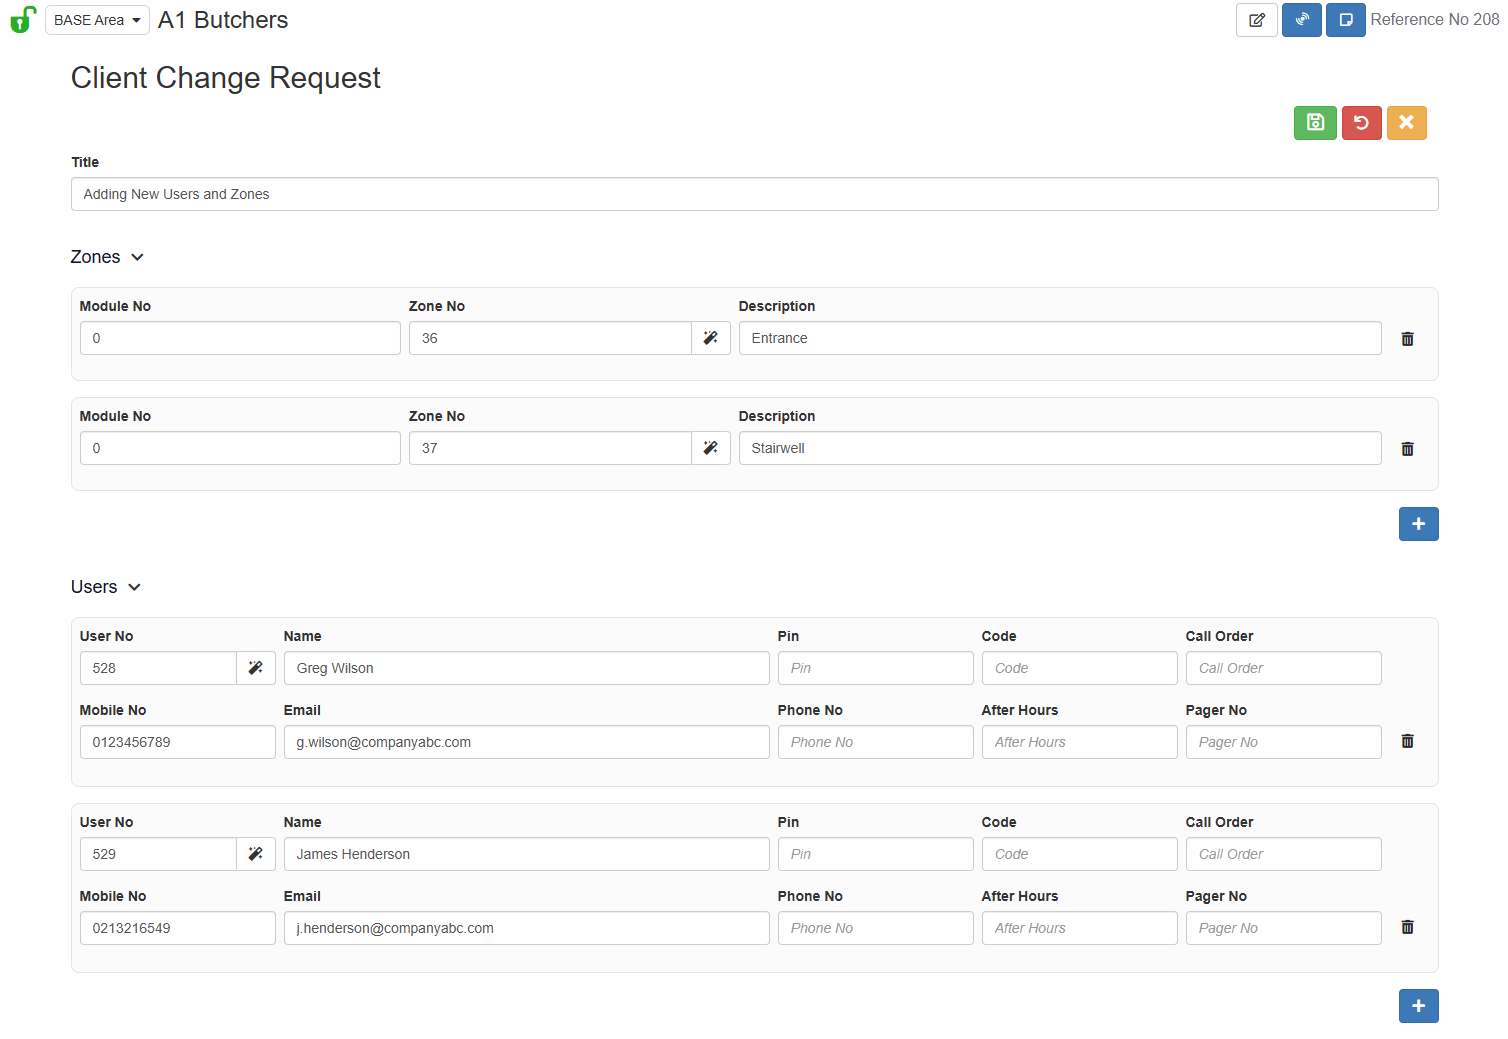Add a new user with plus button
The width and height of the screenshot is (1508, 1039).
(1418, 1006)
